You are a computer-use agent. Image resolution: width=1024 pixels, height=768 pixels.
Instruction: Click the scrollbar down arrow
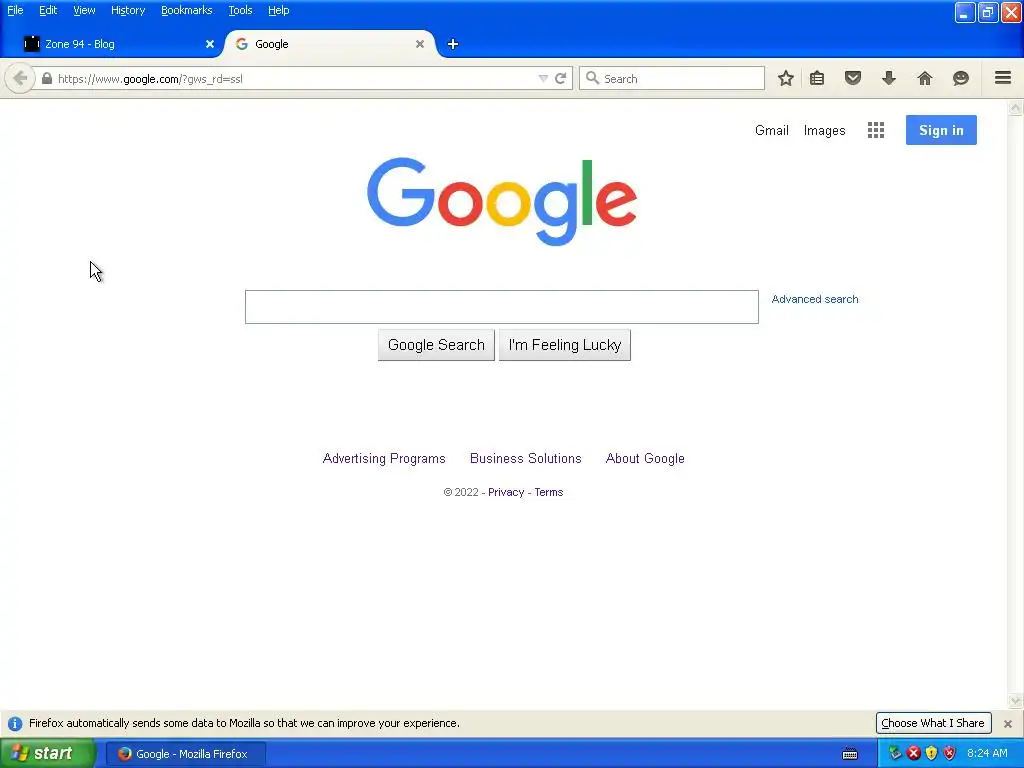pyautogui.click(x=1016, y=701)
